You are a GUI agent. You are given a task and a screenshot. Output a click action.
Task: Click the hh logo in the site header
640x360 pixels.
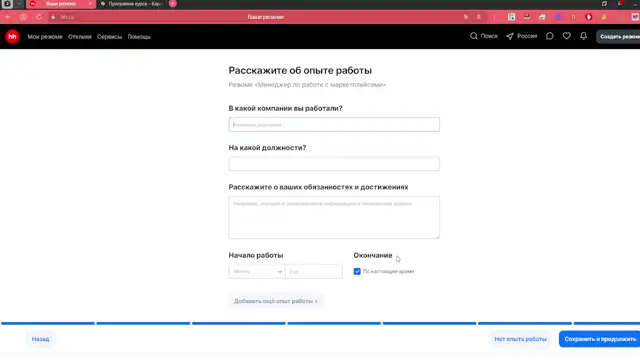[x=12, y=37]
